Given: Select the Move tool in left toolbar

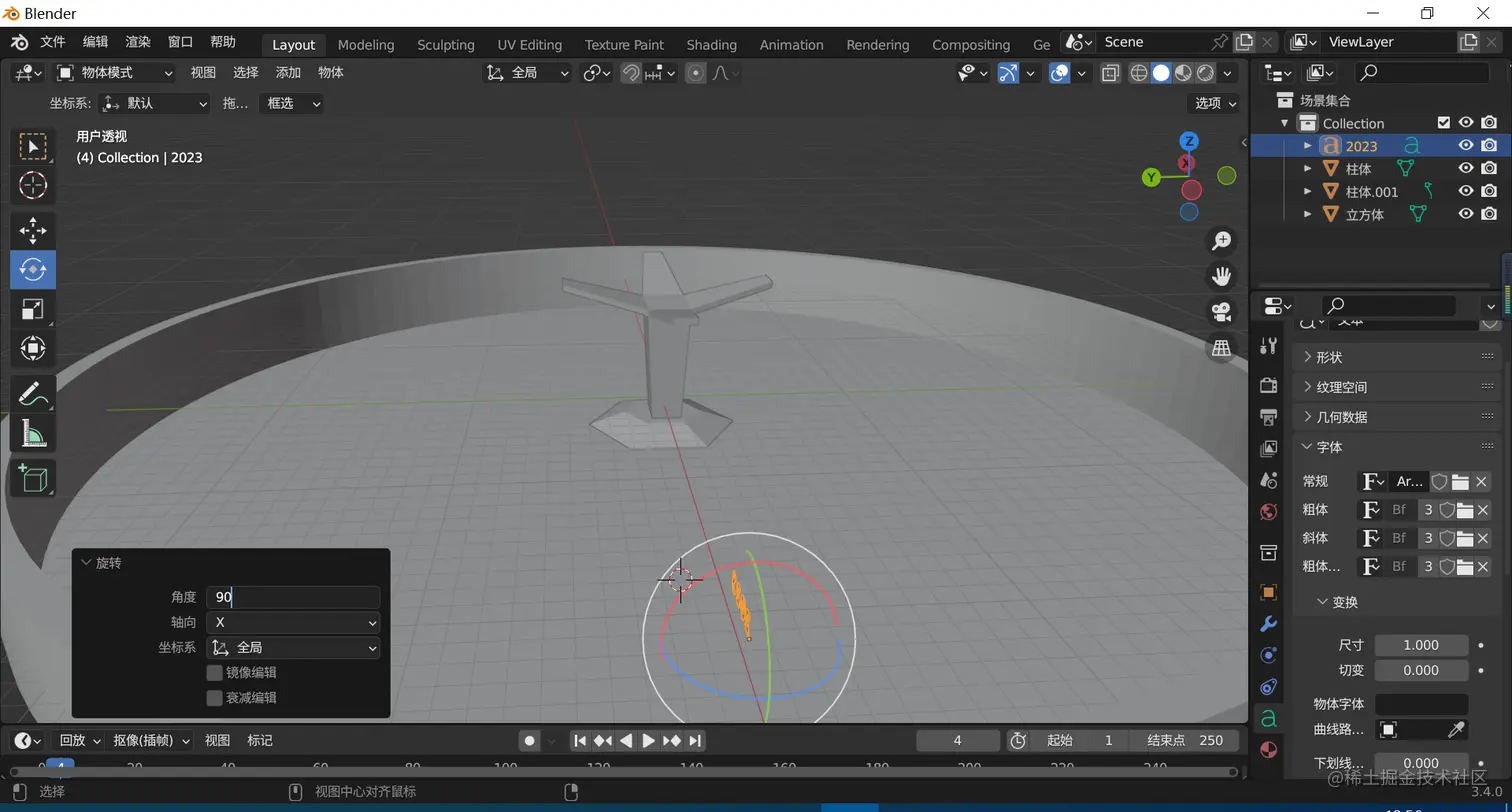Looking at the screenshot, I should pos(33,230).
